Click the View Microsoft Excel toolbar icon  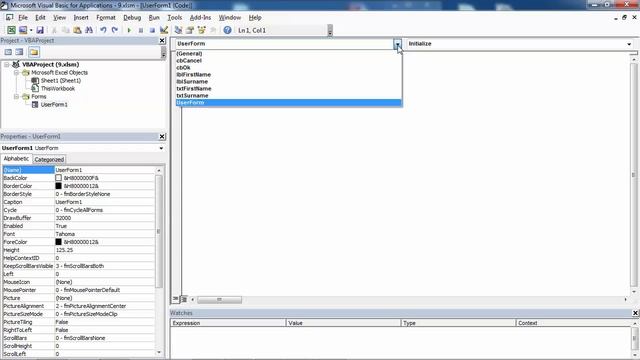11,30
